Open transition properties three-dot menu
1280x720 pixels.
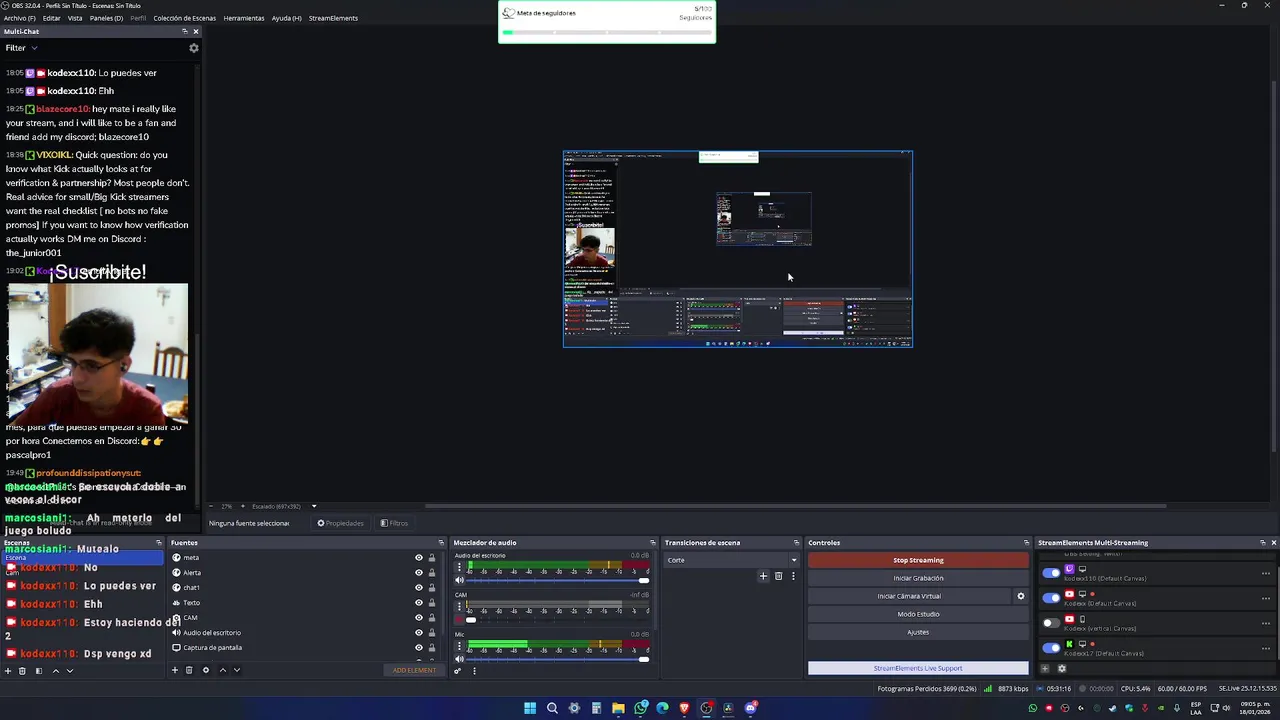click(793, 576)
